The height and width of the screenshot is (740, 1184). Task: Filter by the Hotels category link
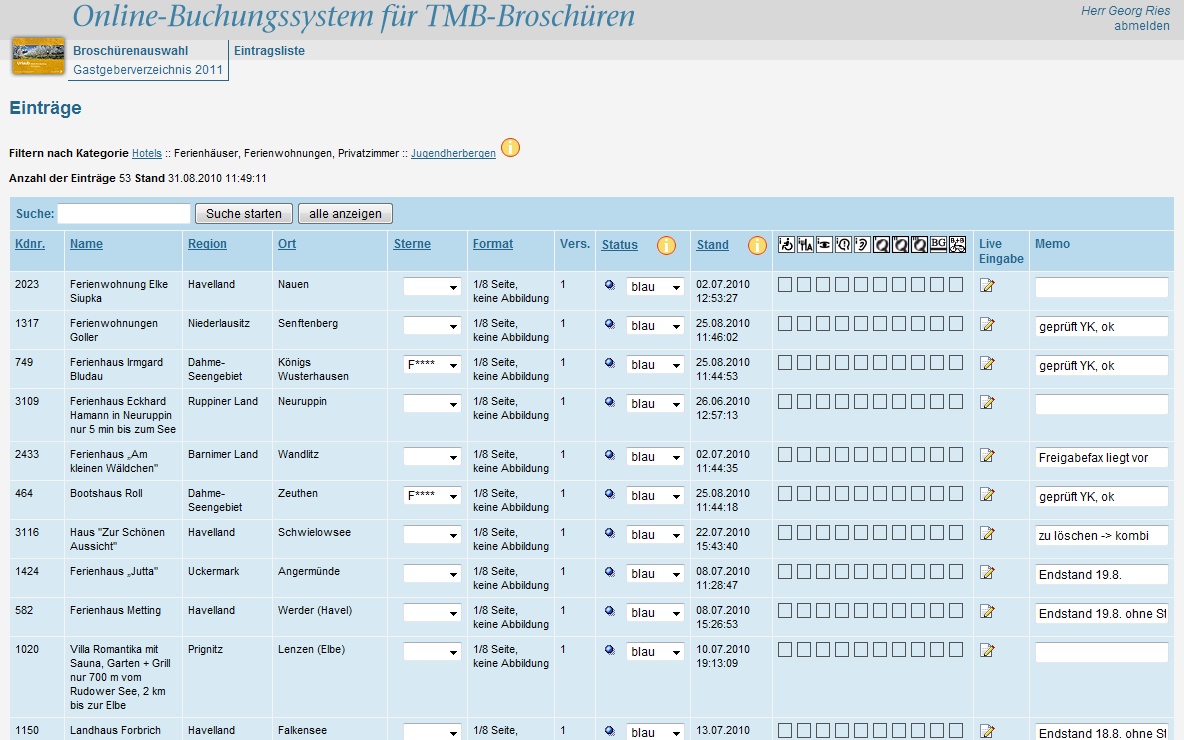(146, 154)
